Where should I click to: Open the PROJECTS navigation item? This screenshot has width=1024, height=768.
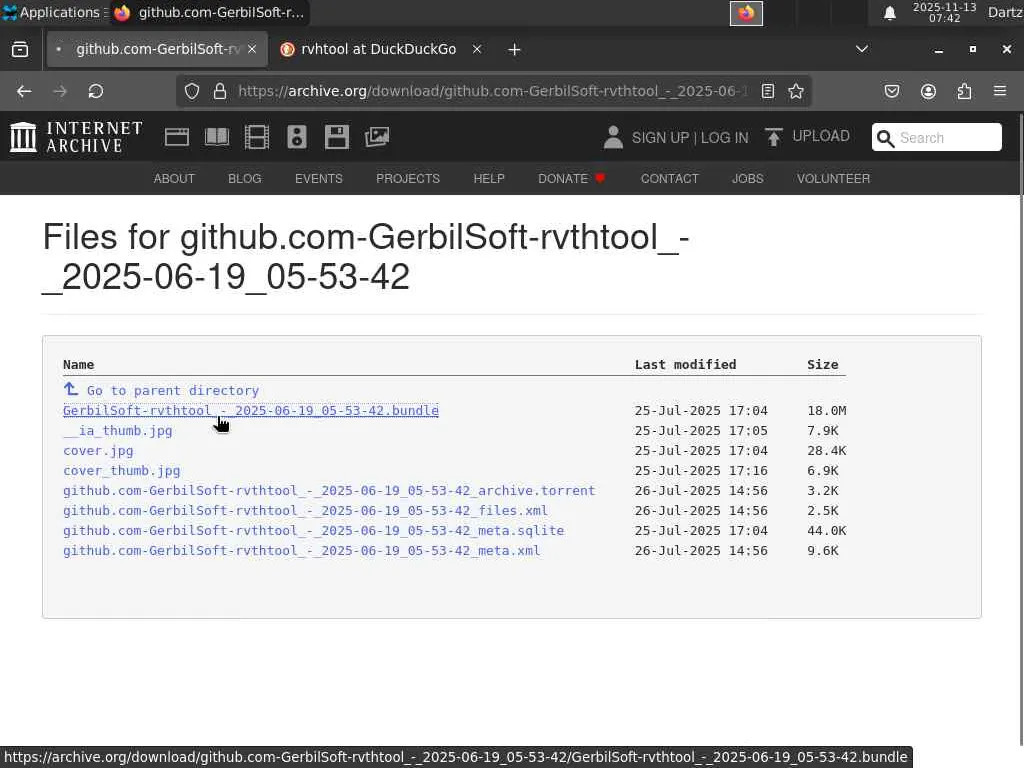point(408,178)
